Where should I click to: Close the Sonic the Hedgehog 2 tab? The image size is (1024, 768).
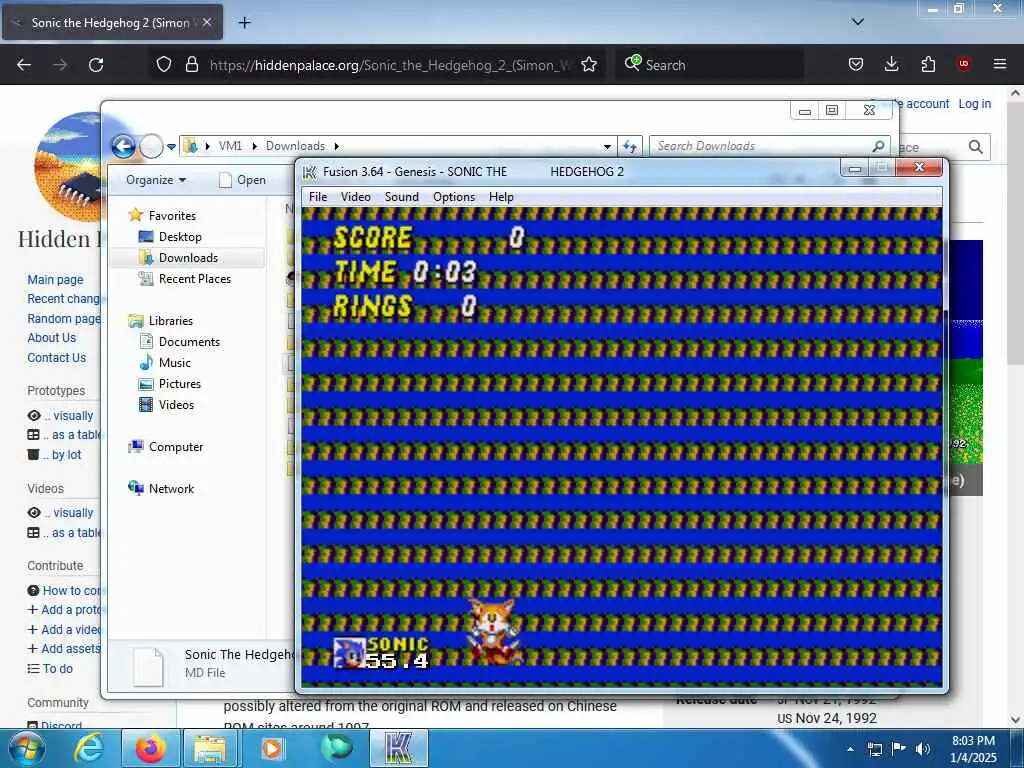coord(207,22)
